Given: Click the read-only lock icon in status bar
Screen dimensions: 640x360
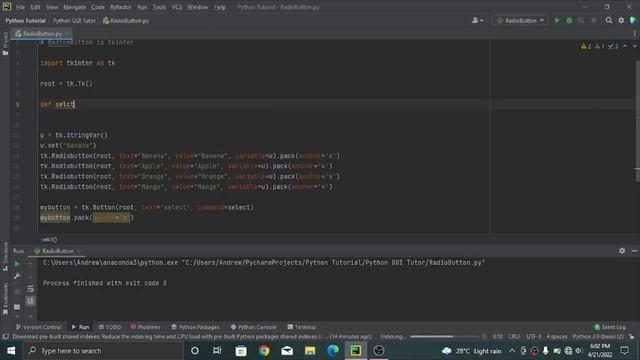Looking at the screenshot, I should click(631, 337).
